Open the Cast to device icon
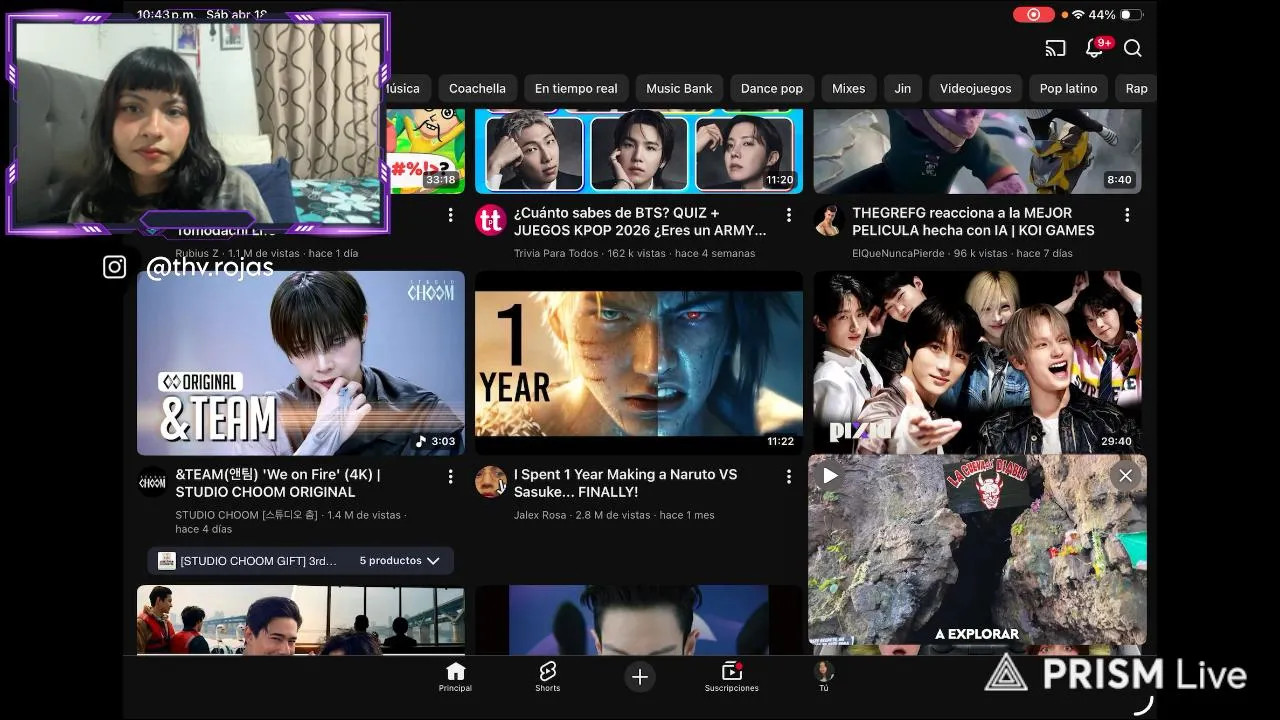 point(1055,48)
